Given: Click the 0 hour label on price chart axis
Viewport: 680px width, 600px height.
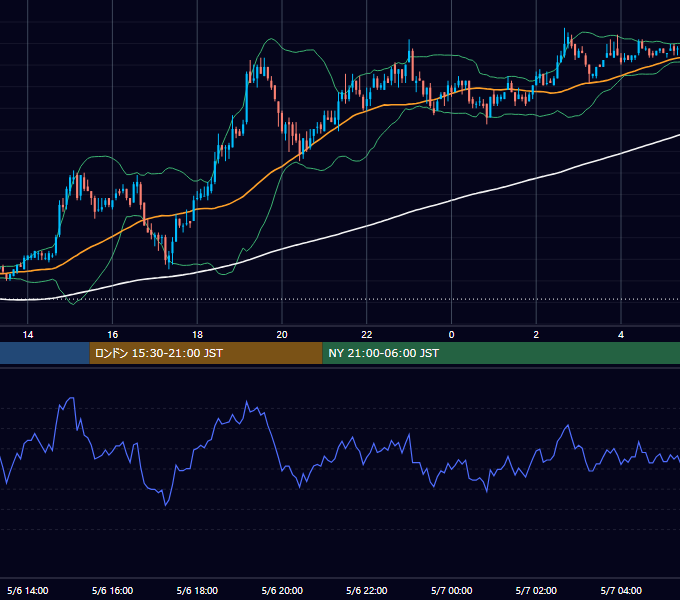Looking at the screenshot, I should (x=451, y=335).
